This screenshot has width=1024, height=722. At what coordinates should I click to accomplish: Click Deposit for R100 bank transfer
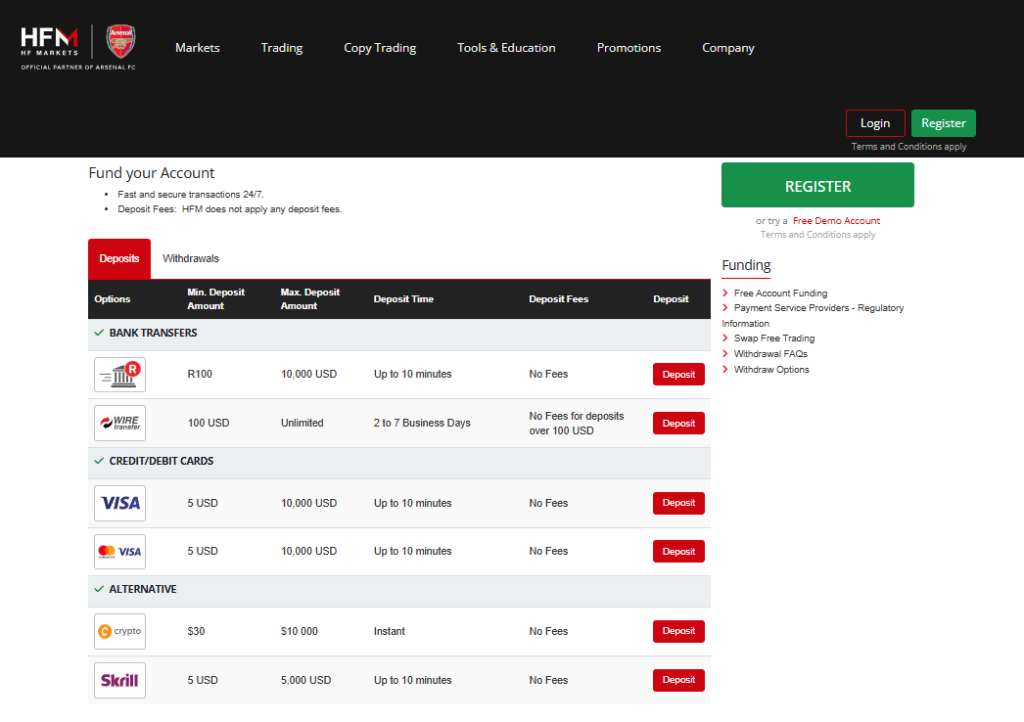pos(679,375)
